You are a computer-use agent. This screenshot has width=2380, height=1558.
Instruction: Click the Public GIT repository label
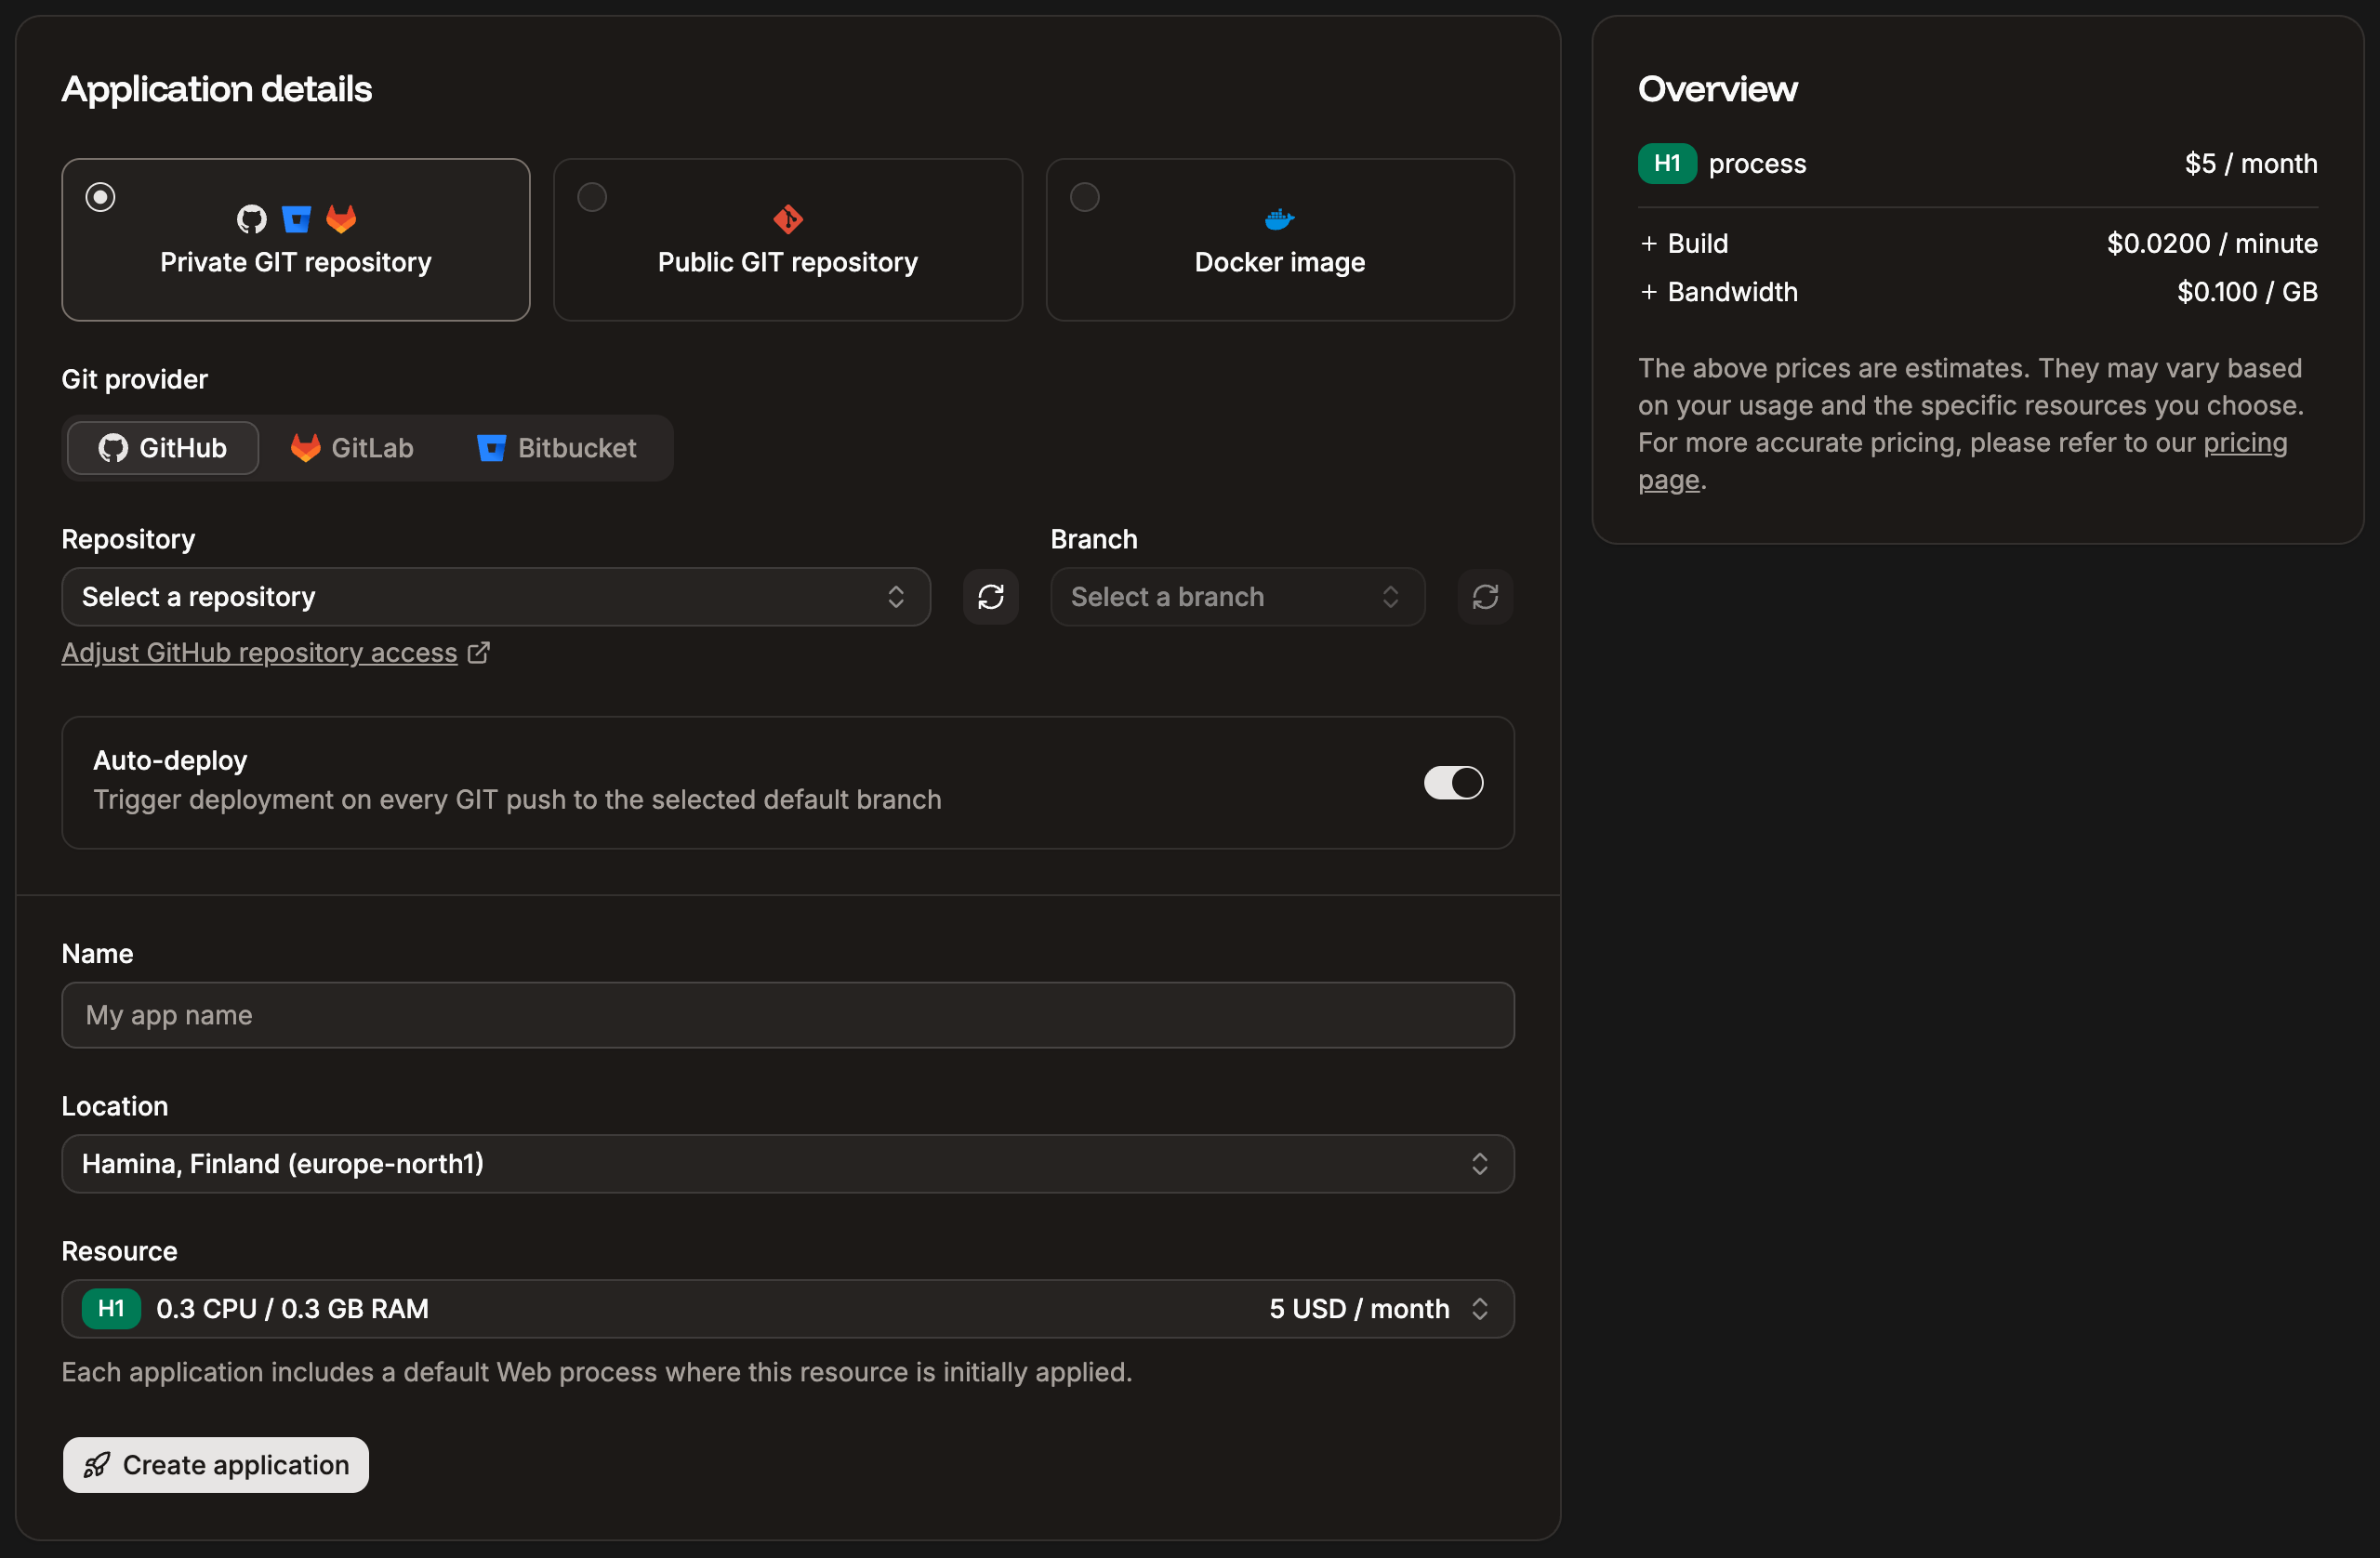tap(788, 262)
